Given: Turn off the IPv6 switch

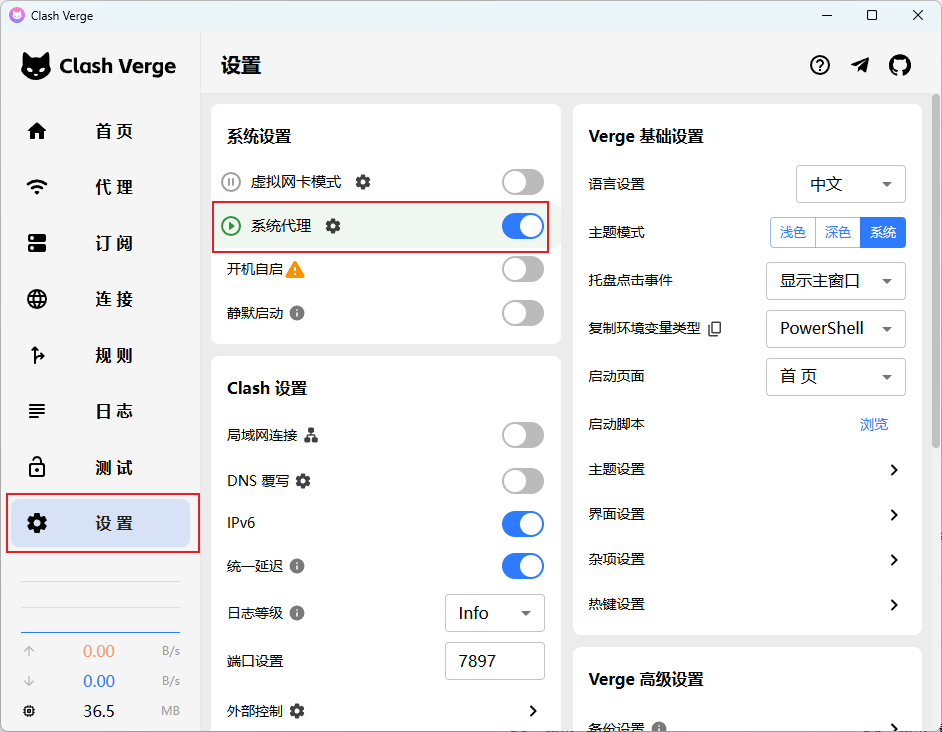Looking at the screenshot, I should click(x=522, y=524).
